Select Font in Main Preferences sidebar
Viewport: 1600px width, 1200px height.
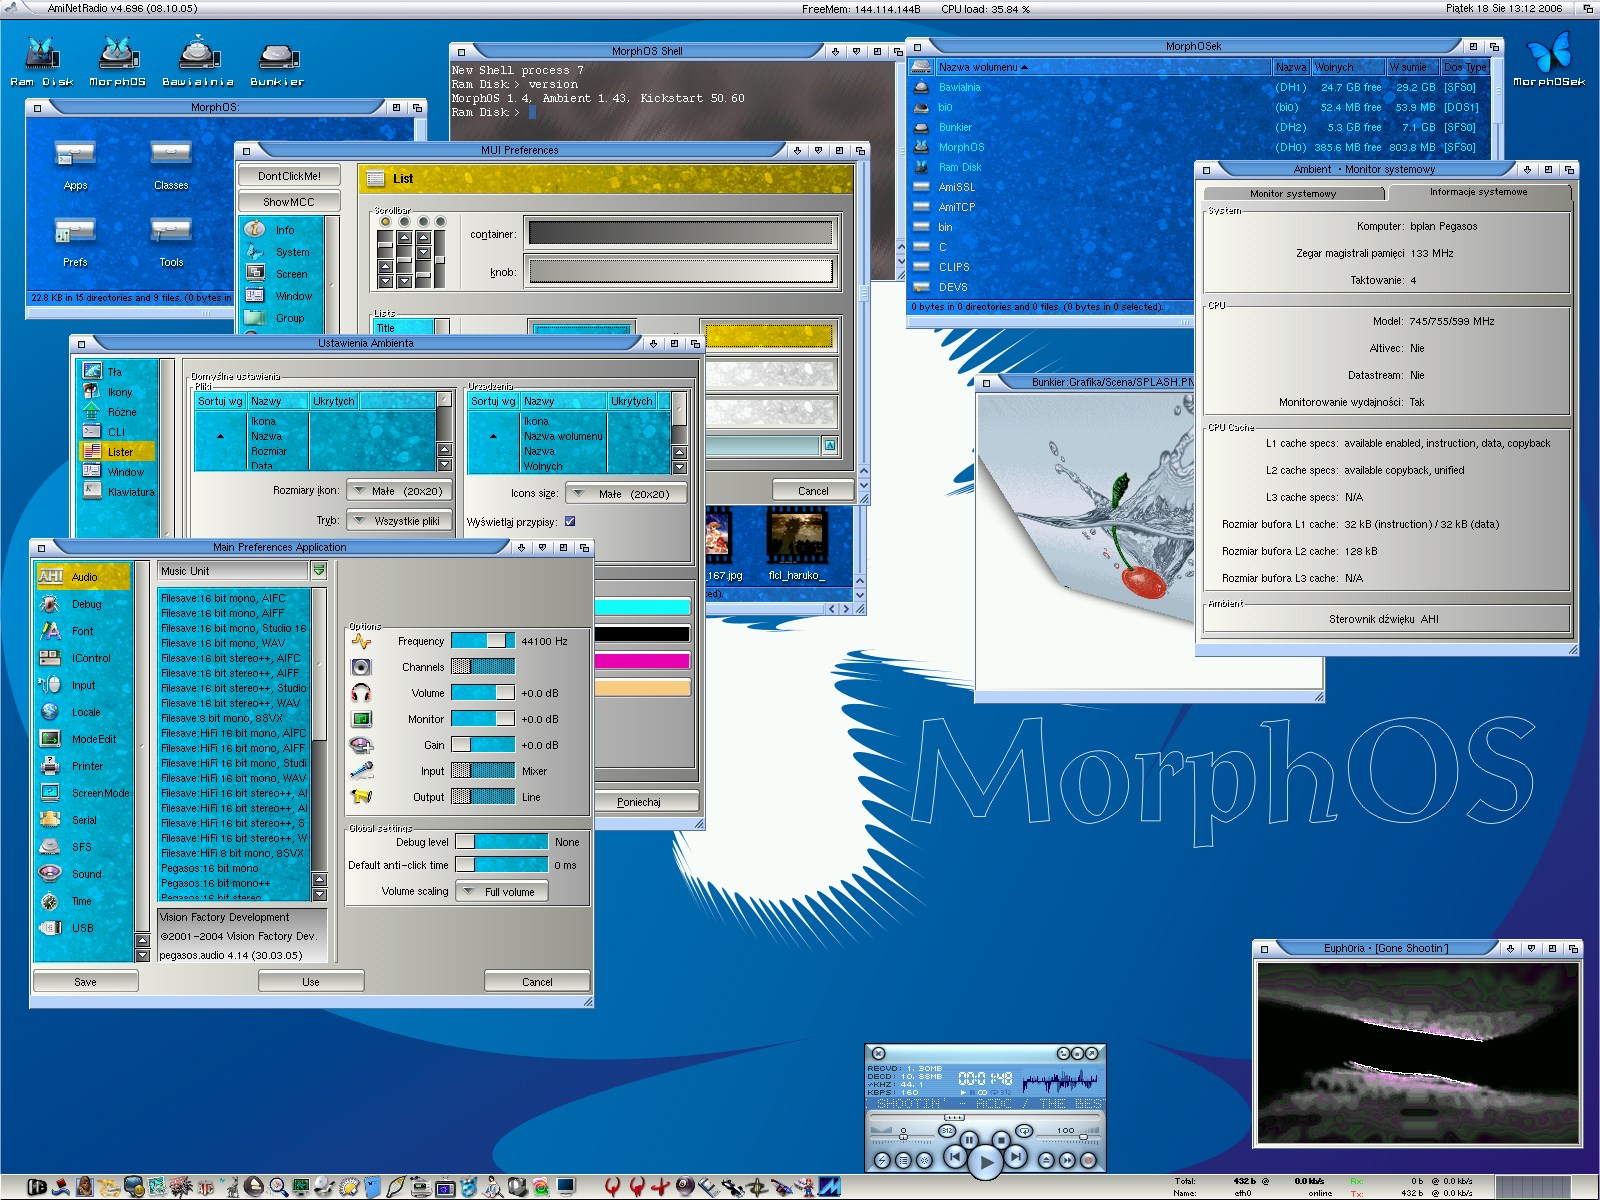pyautogui.click(x=84, y=631)
